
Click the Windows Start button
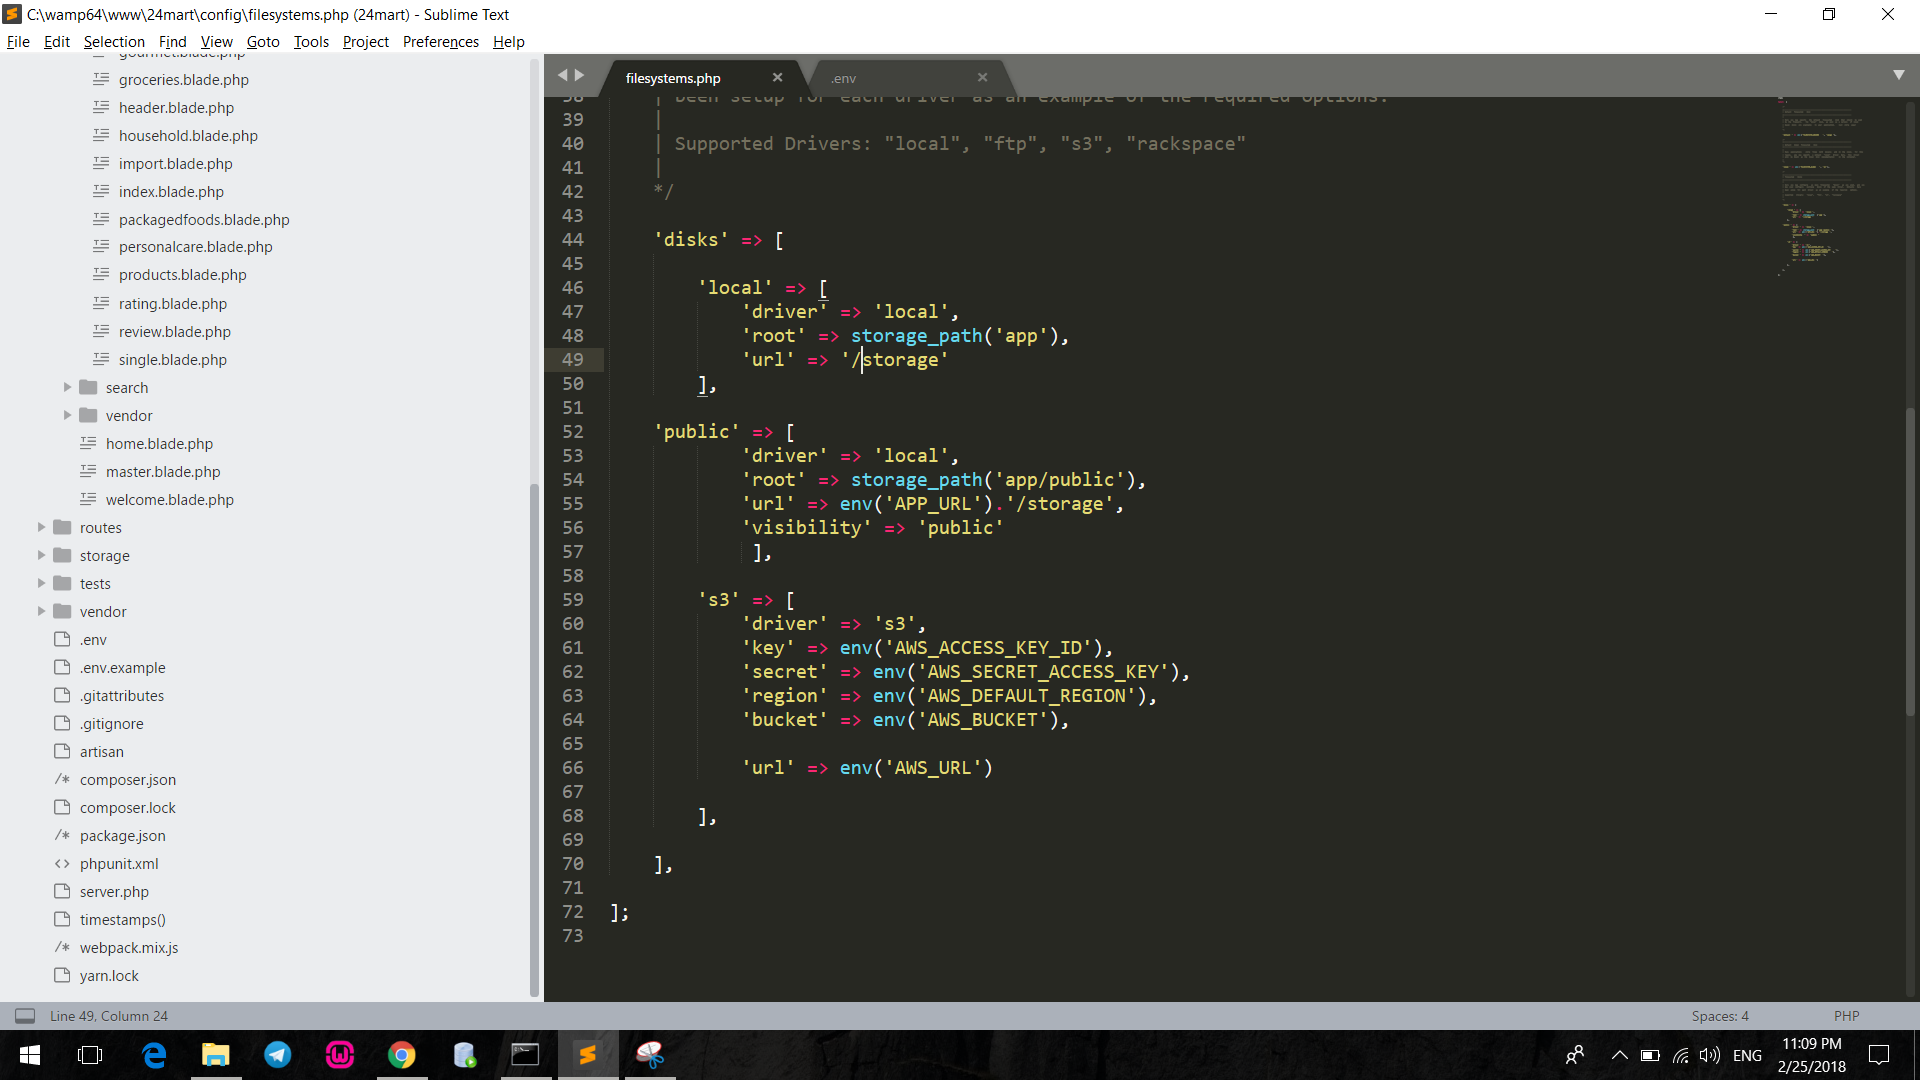29,1054
